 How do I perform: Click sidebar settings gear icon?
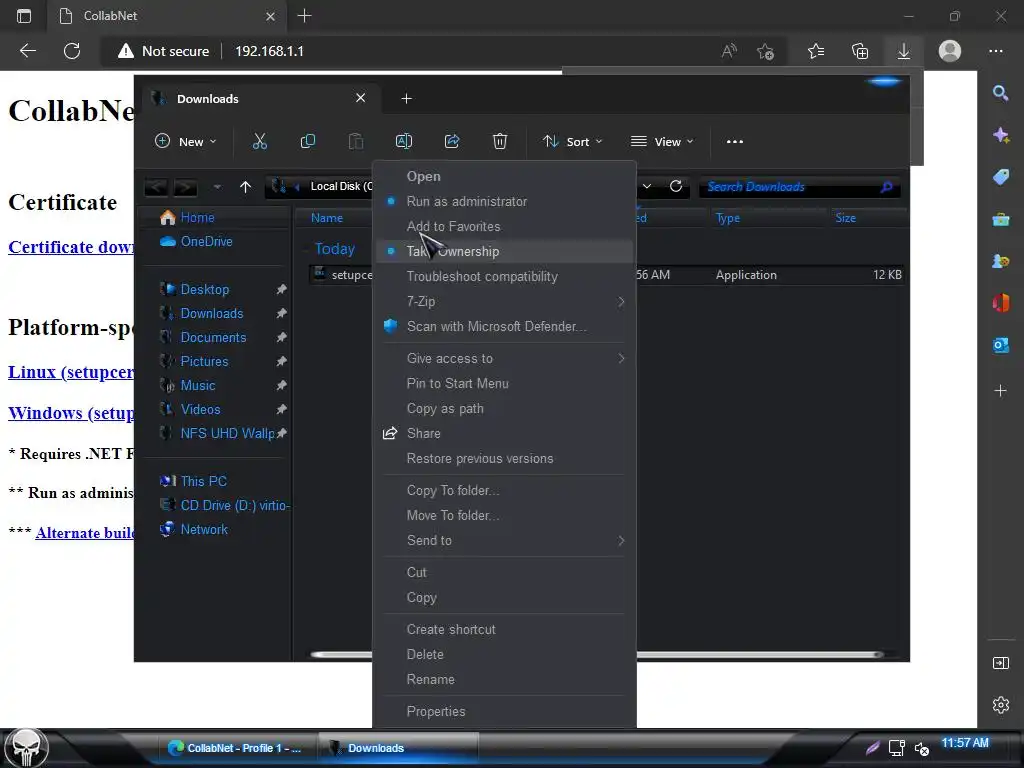(x=1000, y=705)
